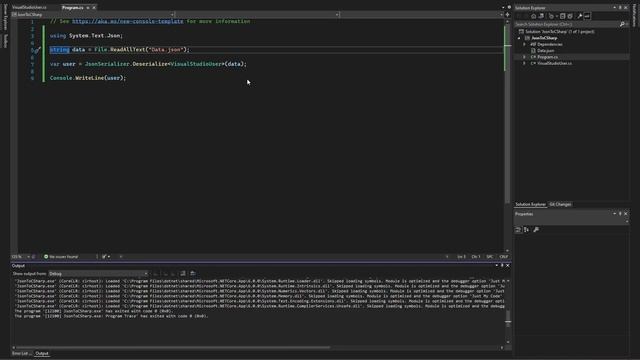Close the Program.cs editor tab
The width and height of the screenshot is (640, 360).
[94, 7]
